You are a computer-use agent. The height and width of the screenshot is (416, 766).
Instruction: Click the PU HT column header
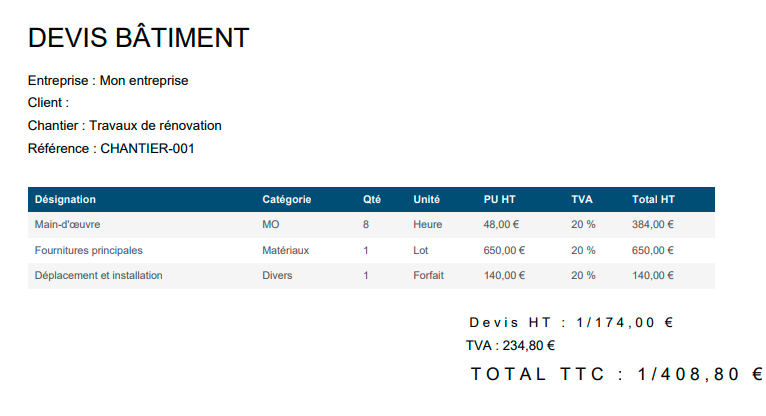(499, 199)
